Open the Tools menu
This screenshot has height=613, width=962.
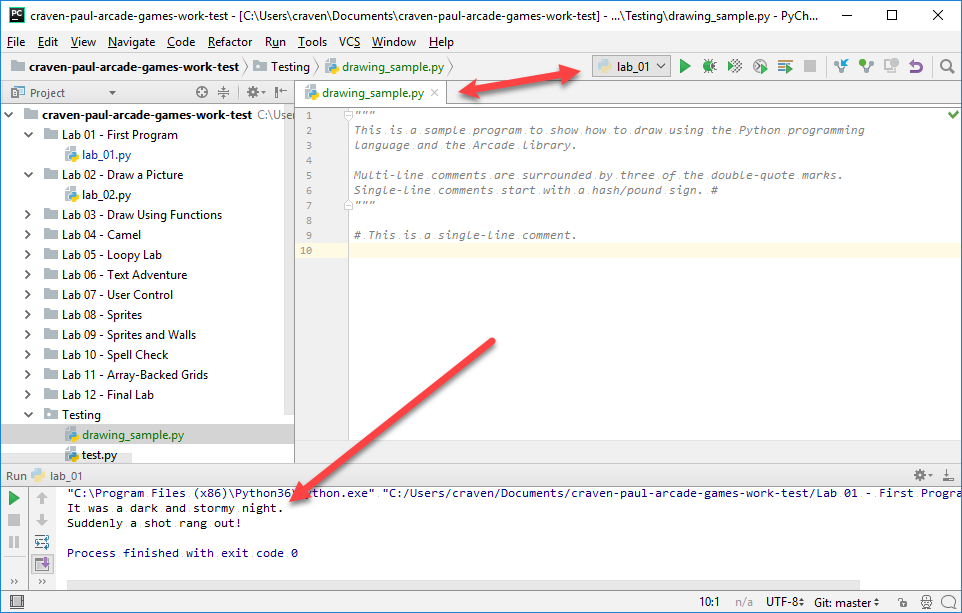coord(312,42)
